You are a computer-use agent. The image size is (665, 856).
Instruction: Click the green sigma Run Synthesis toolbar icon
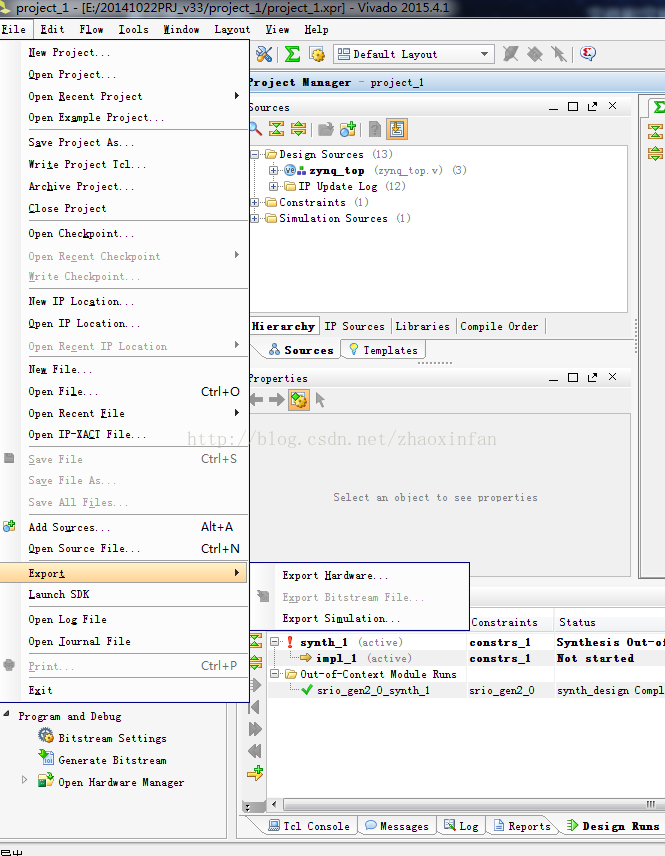pos(293,54)
